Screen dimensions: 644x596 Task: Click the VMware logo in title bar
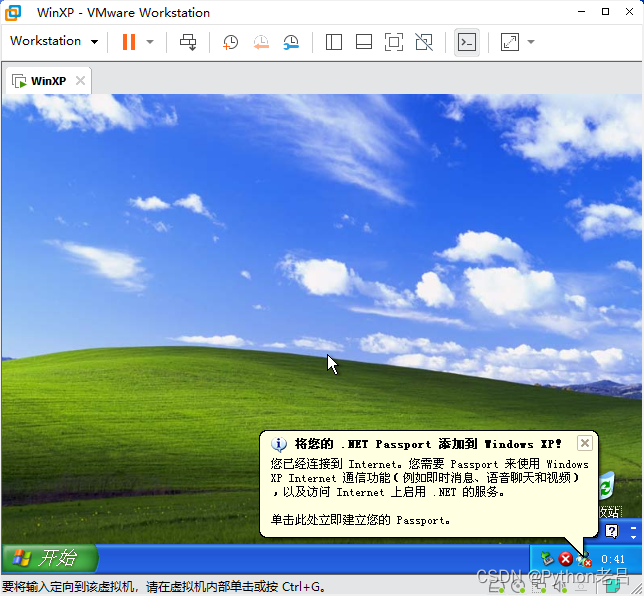(x=13, y=13)
